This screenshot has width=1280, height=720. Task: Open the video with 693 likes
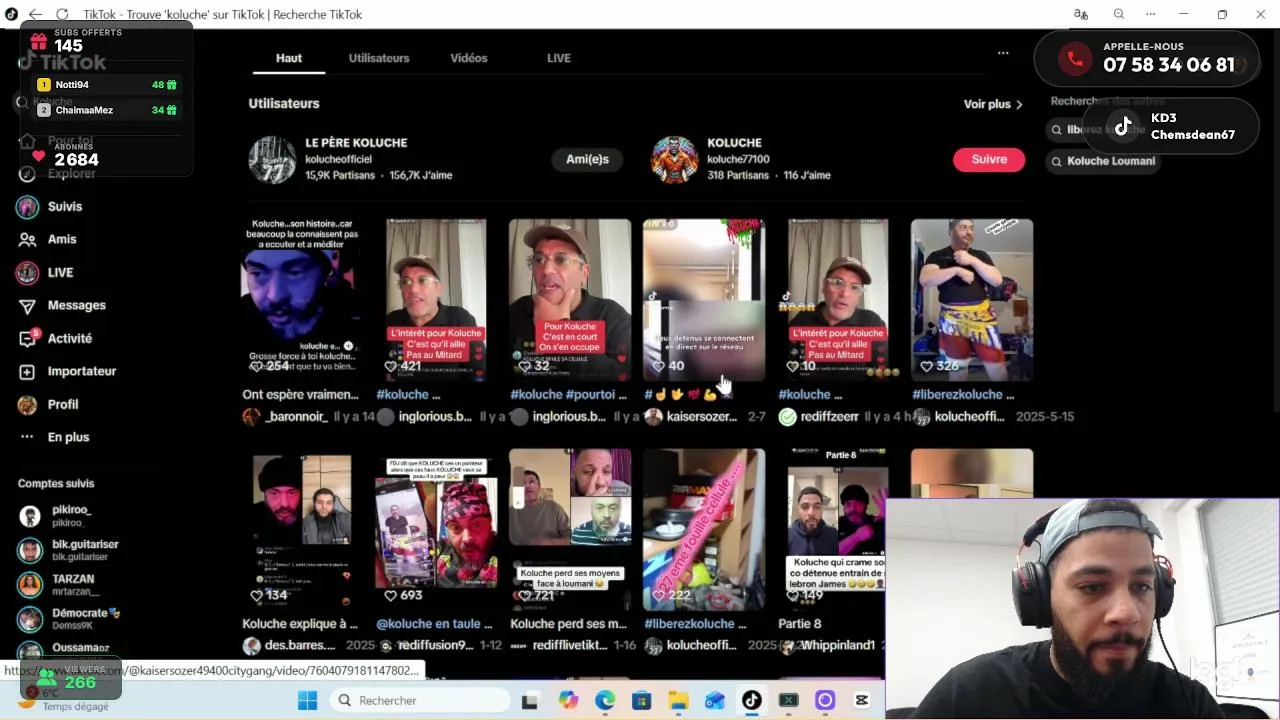[x=436, y=530]
